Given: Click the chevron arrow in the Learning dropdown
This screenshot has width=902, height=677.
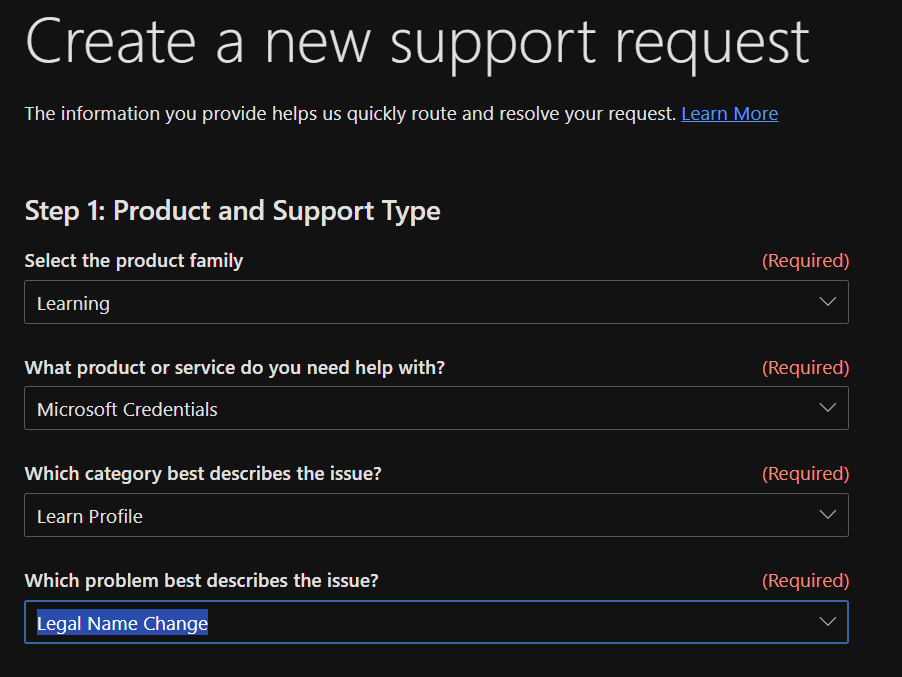Looking at the screenshot, I should coord(827,302).
